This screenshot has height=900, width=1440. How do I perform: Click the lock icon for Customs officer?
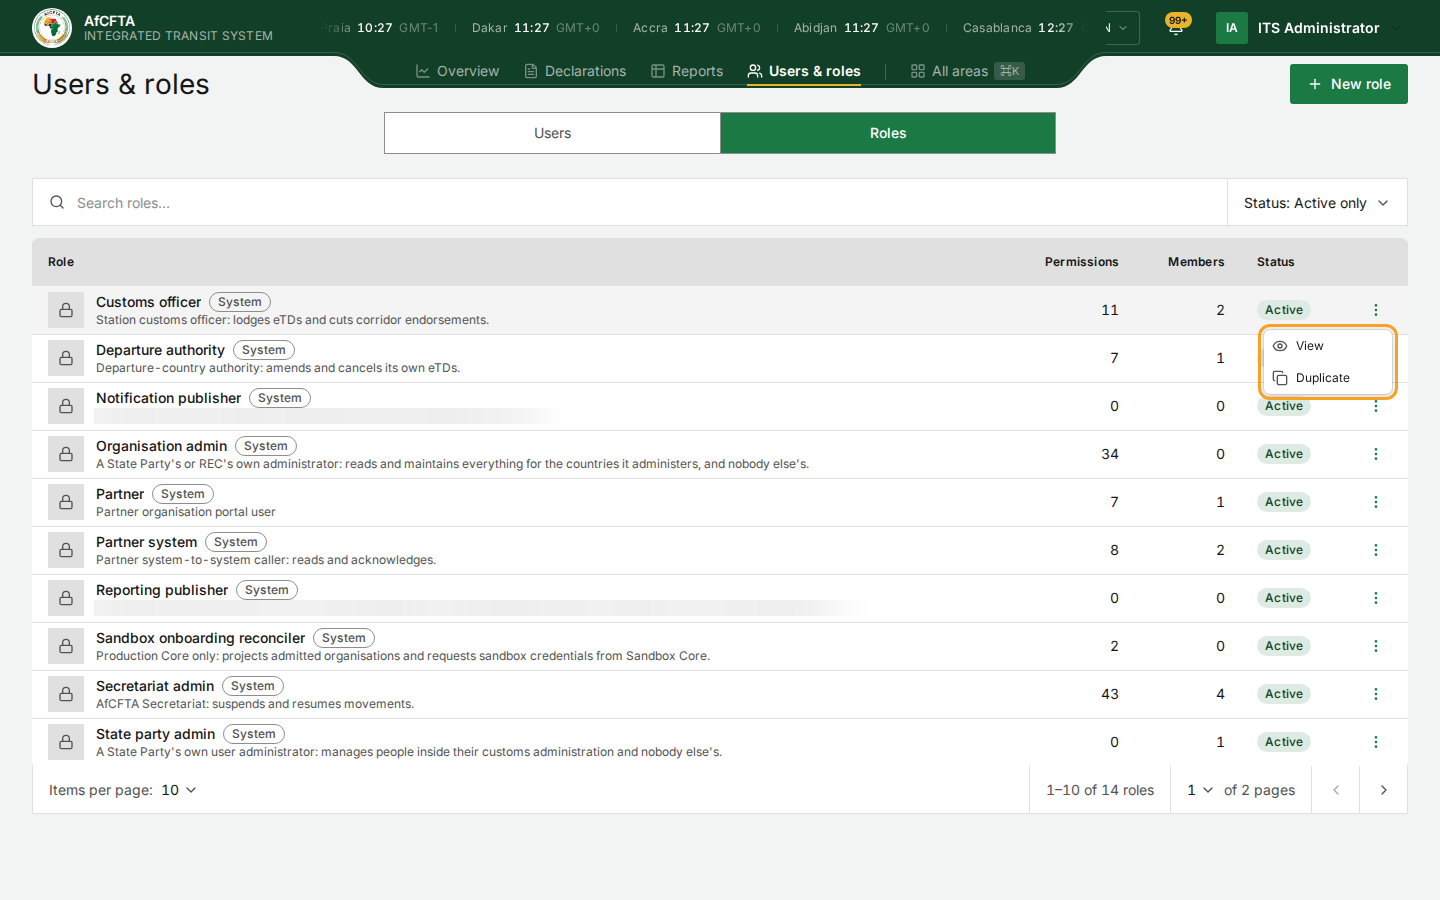click(66, 310)
